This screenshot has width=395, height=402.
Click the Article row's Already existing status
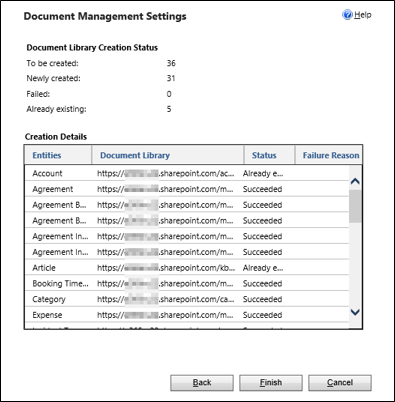coord(263,268)
